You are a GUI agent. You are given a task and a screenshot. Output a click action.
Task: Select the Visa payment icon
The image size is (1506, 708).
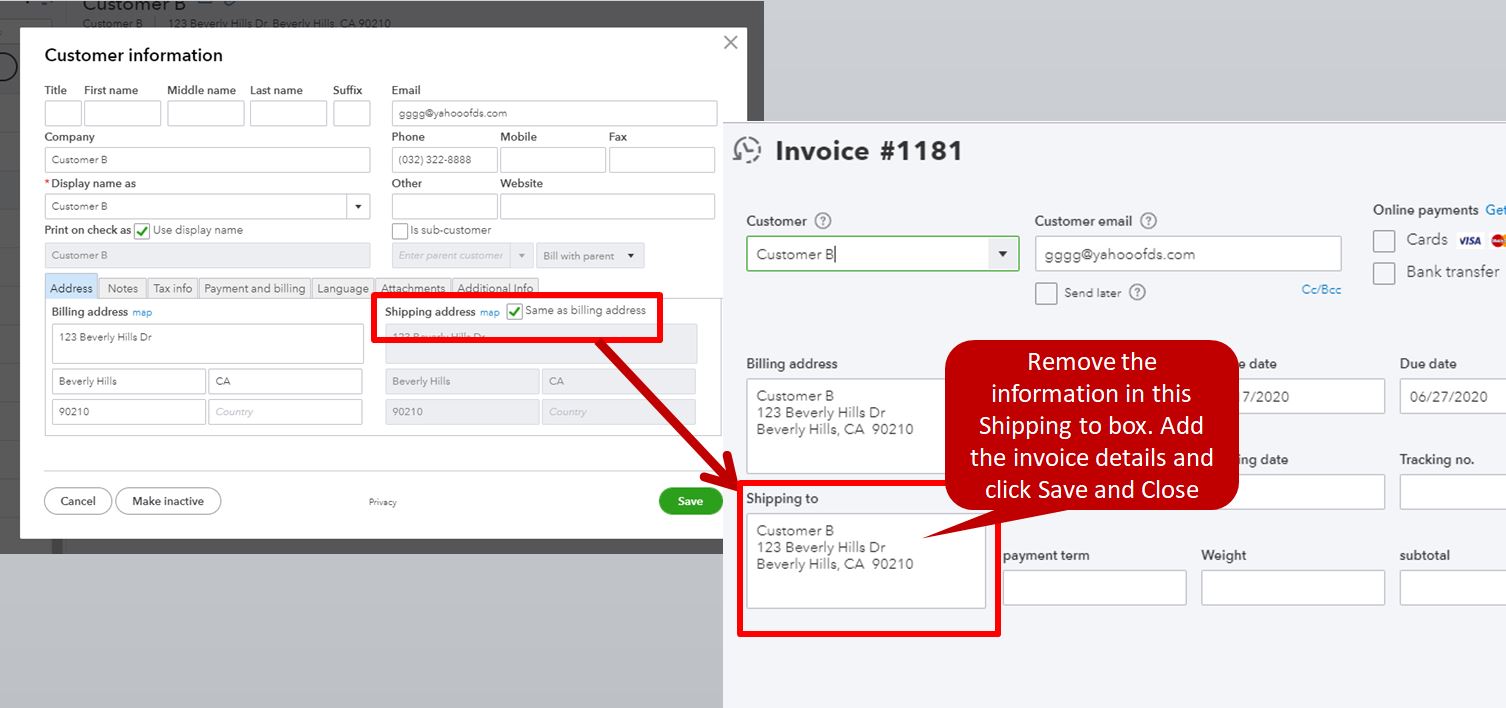tap(1469, 240)
